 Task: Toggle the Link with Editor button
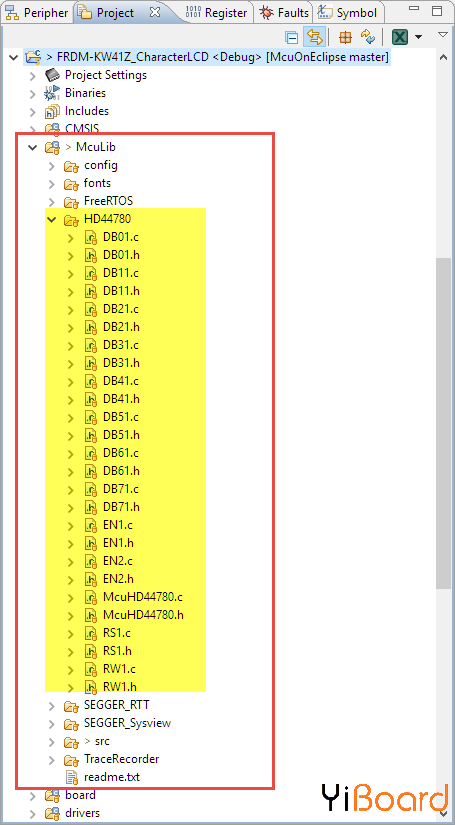pos(314,37)
